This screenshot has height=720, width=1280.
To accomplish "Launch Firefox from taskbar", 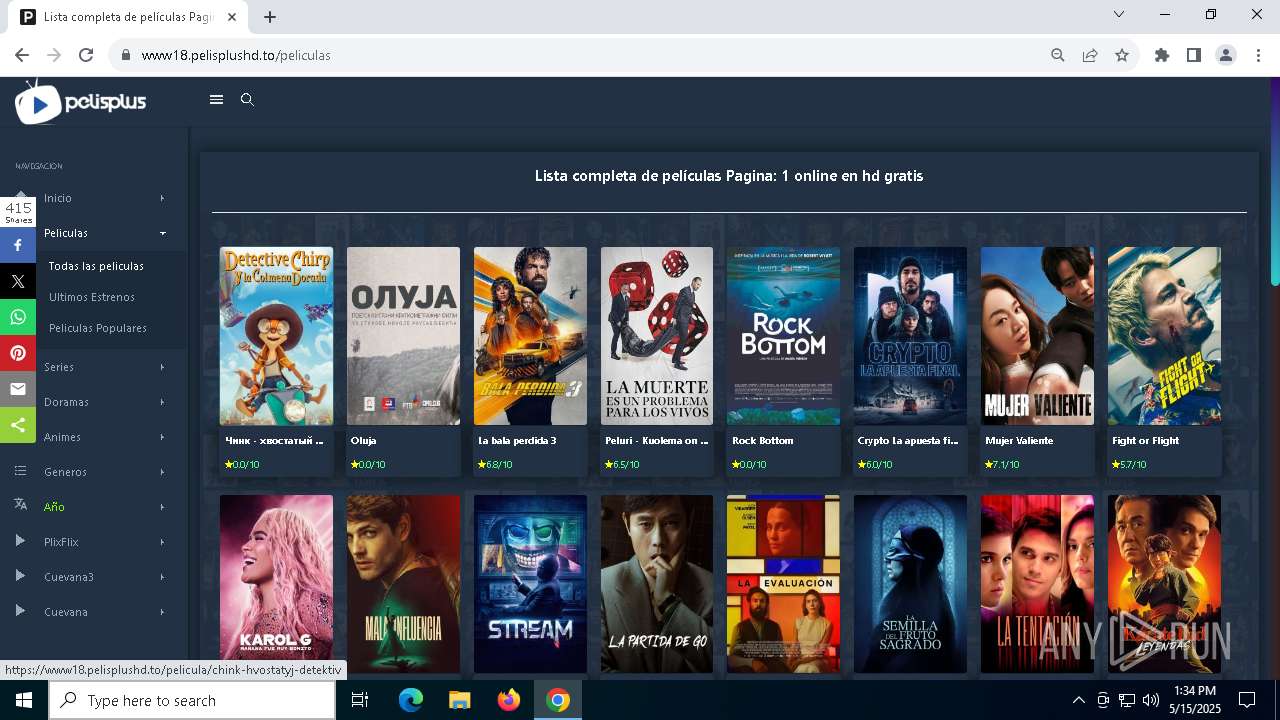I will pyautogui.click(x=508, y=700).
